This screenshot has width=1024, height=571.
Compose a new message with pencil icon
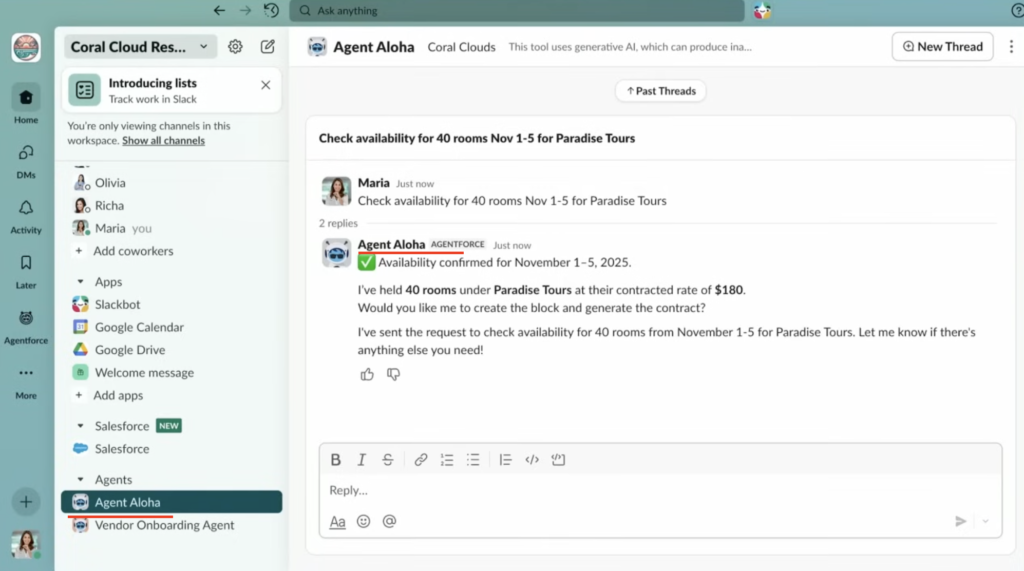coord(268,46)
